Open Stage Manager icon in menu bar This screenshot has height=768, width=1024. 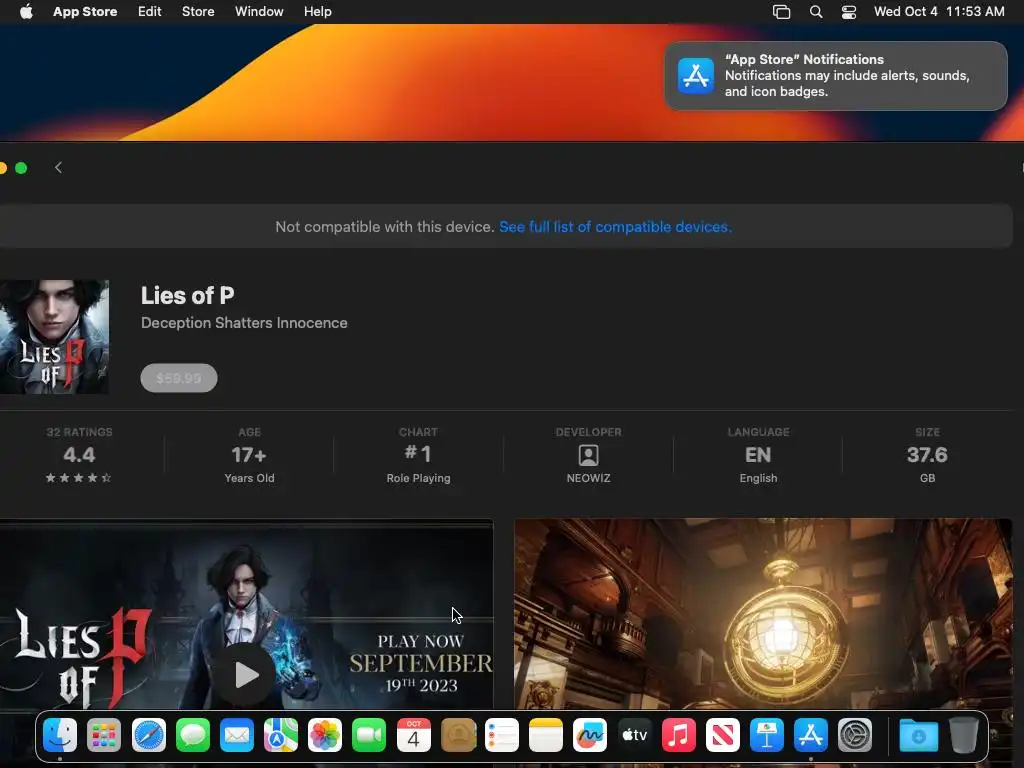[781, 12]
